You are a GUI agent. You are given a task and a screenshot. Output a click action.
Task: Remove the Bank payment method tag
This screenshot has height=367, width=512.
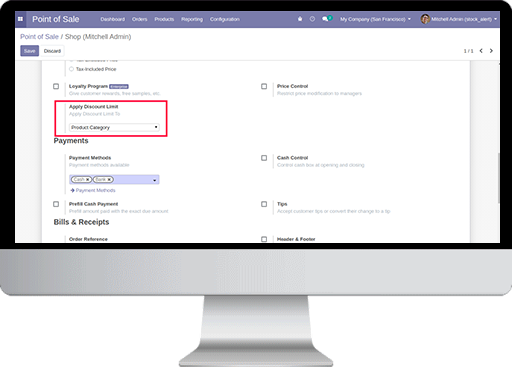tap(109, 180)
